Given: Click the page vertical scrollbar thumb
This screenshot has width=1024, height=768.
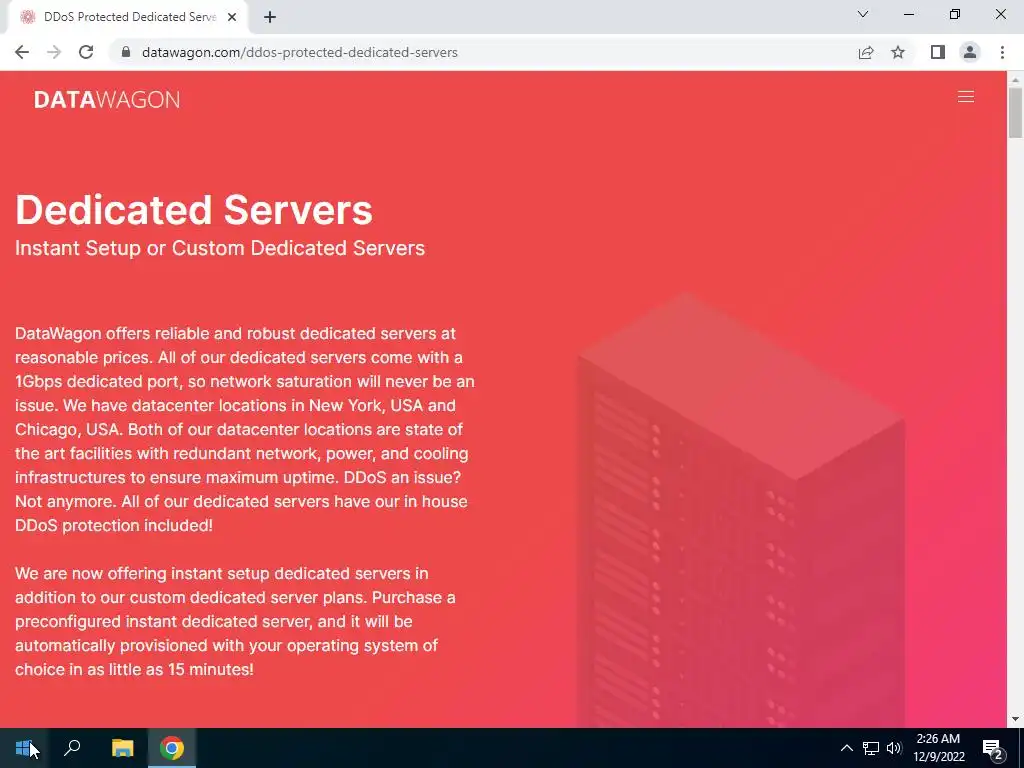Looking at the screenshot, I should [x=1015, y=112].
